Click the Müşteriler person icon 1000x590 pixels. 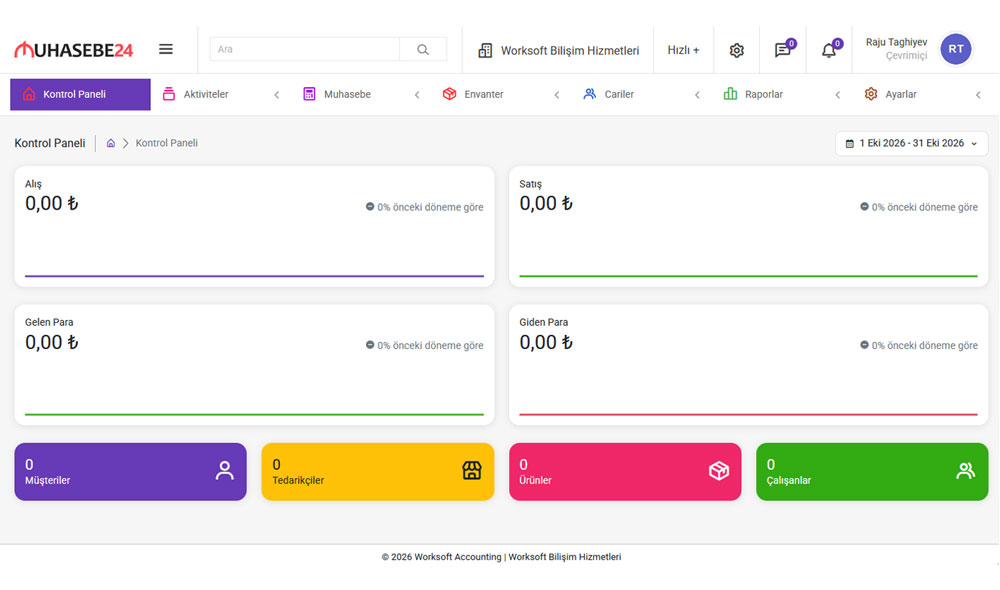pyautogui.click(x=224, y=471)
